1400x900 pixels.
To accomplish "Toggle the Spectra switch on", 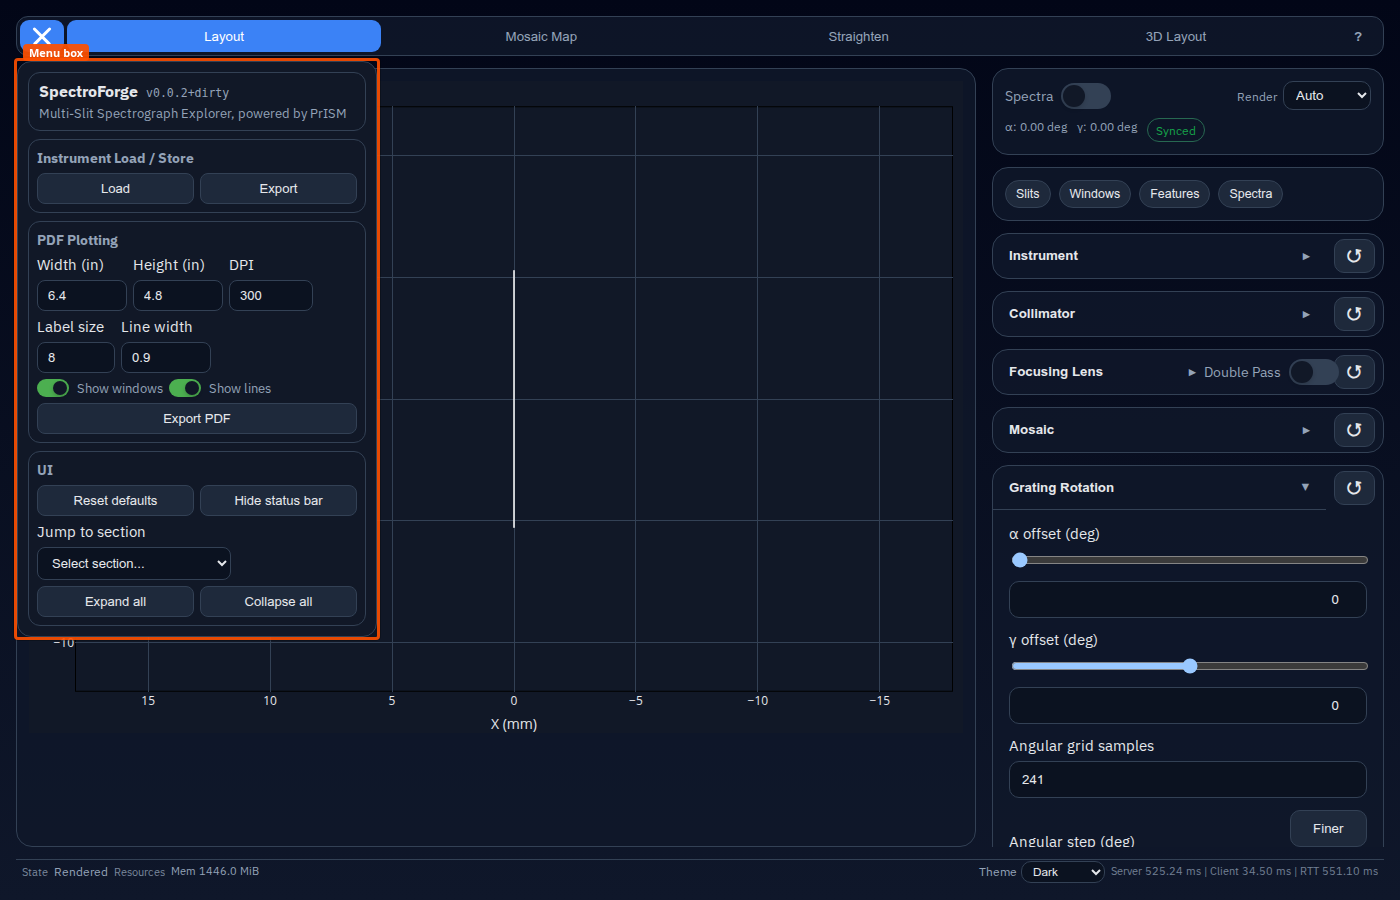I will pos(1086,96).
